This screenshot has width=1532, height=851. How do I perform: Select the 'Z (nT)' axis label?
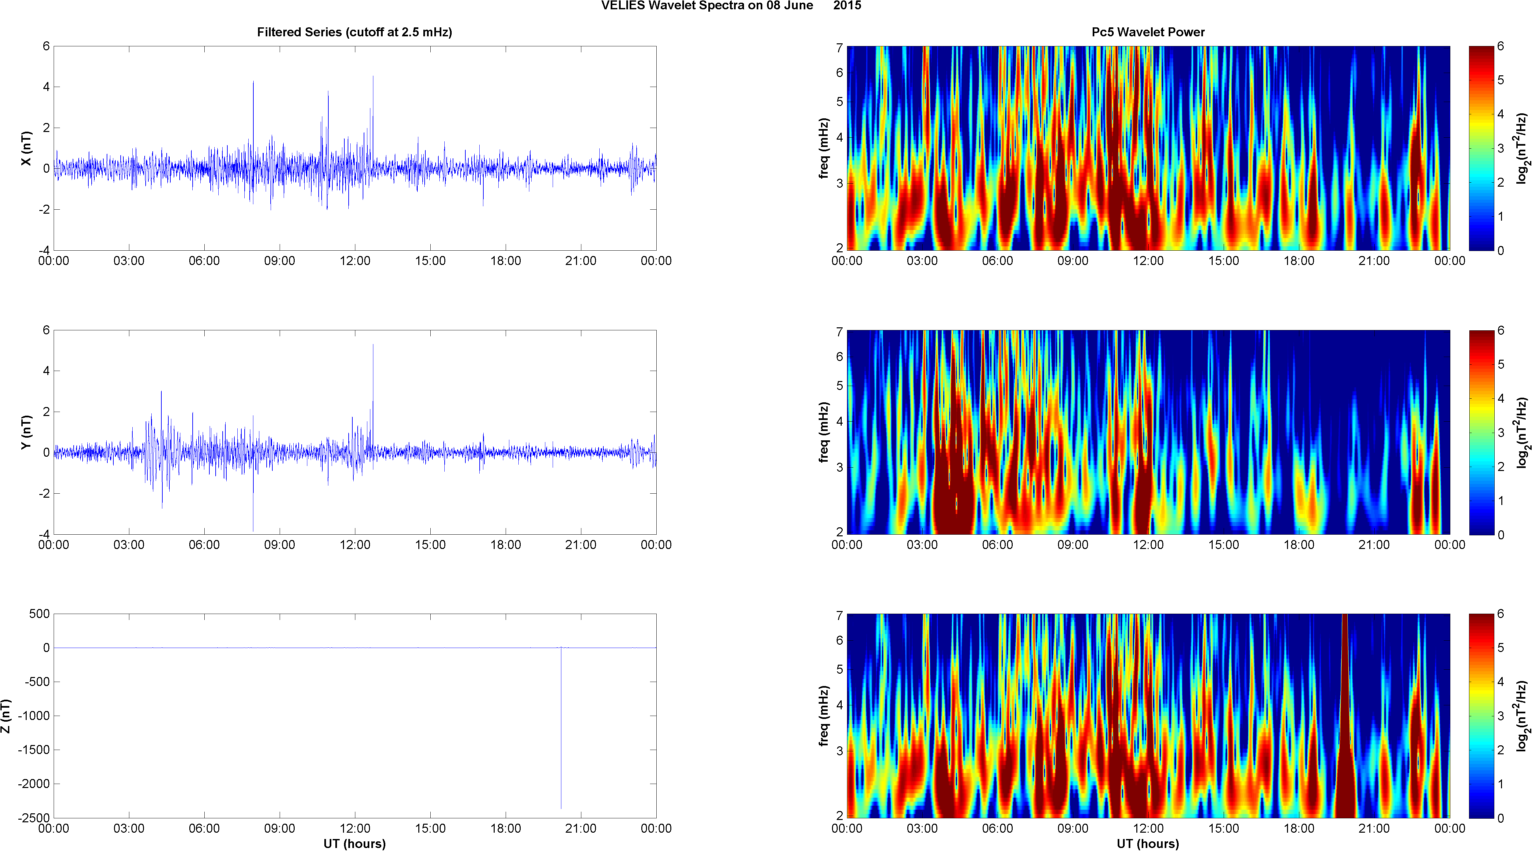(8, 716)
